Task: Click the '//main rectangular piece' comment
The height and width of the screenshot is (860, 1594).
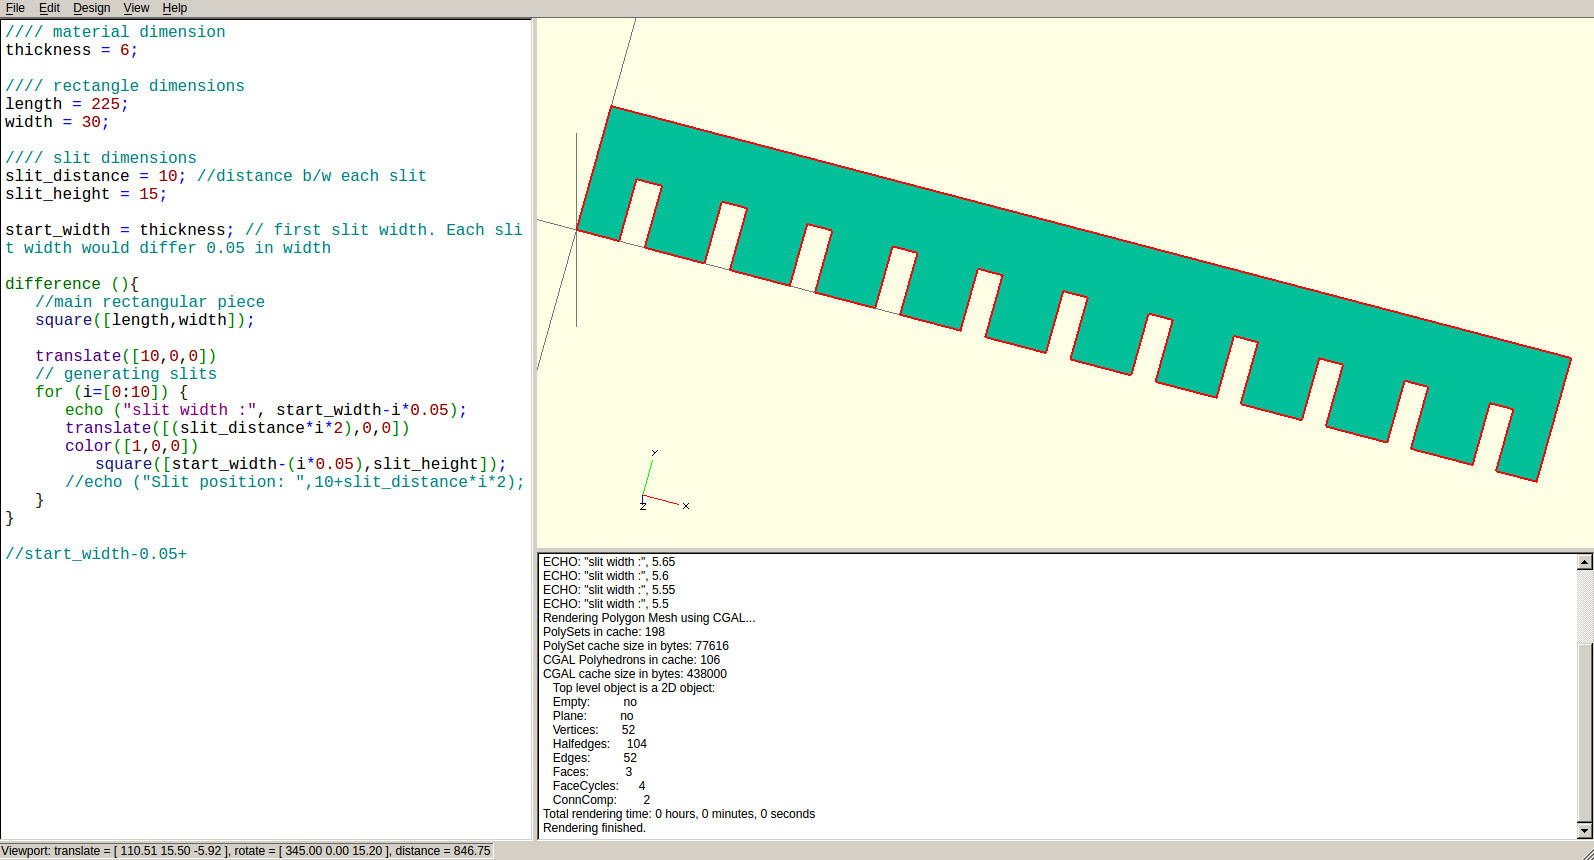Action: click(150, 302)
